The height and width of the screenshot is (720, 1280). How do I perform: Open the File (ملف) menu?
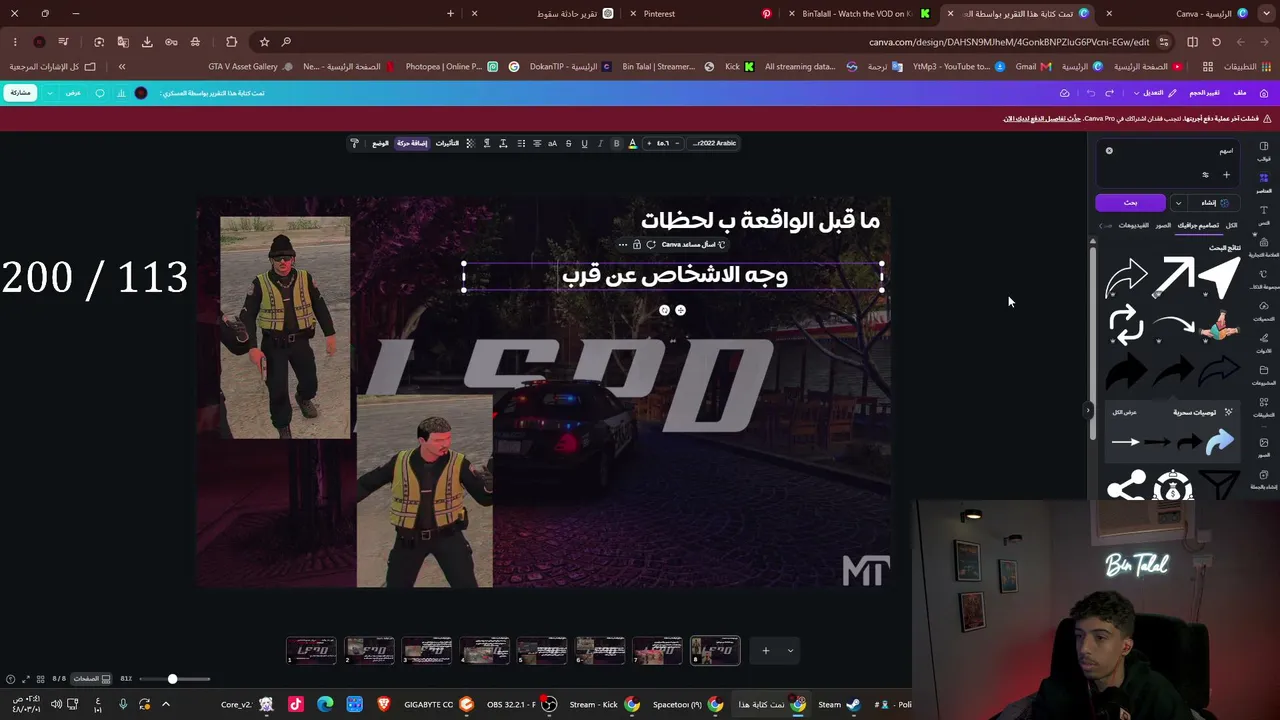click(x=1240, y=93)
